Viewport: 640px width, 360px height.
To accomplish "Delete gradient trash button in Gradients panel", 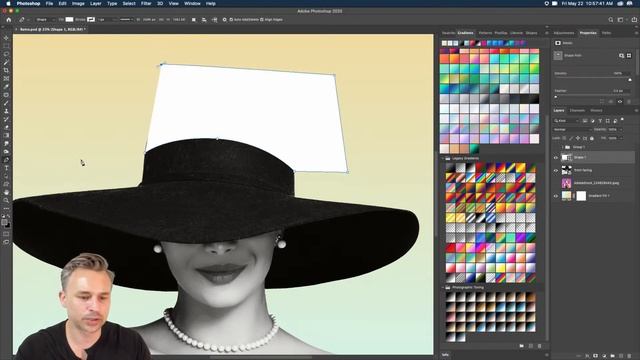I will (x=540, y=346).
